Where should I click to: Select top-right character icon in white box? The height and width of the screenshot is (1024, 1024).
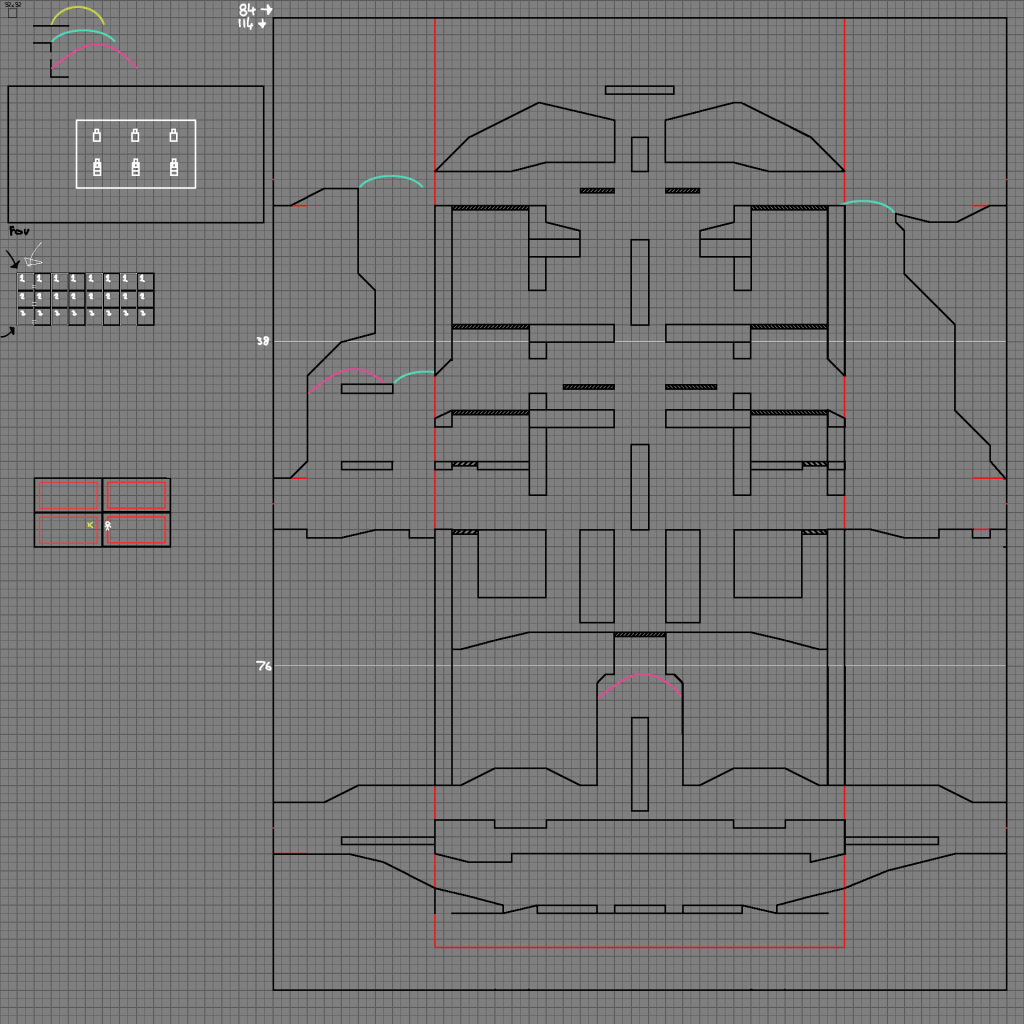[x=173, y=135]
